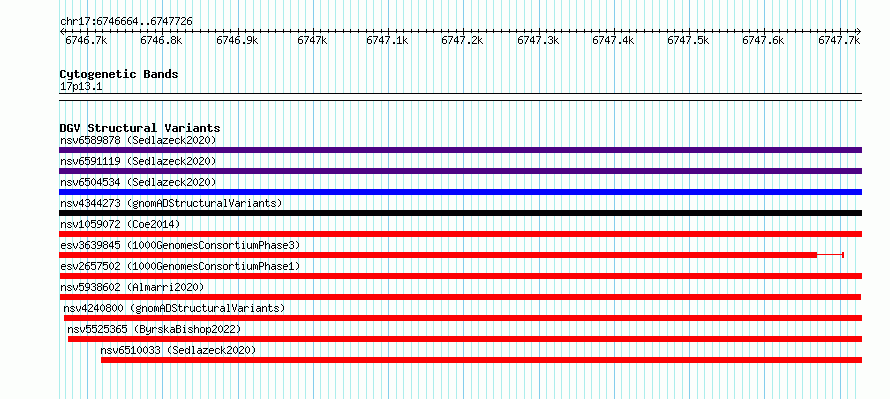Click the 6746.7k ruler label
The height and width of the screenshot is (399, 890).
[x=86, y=40]
